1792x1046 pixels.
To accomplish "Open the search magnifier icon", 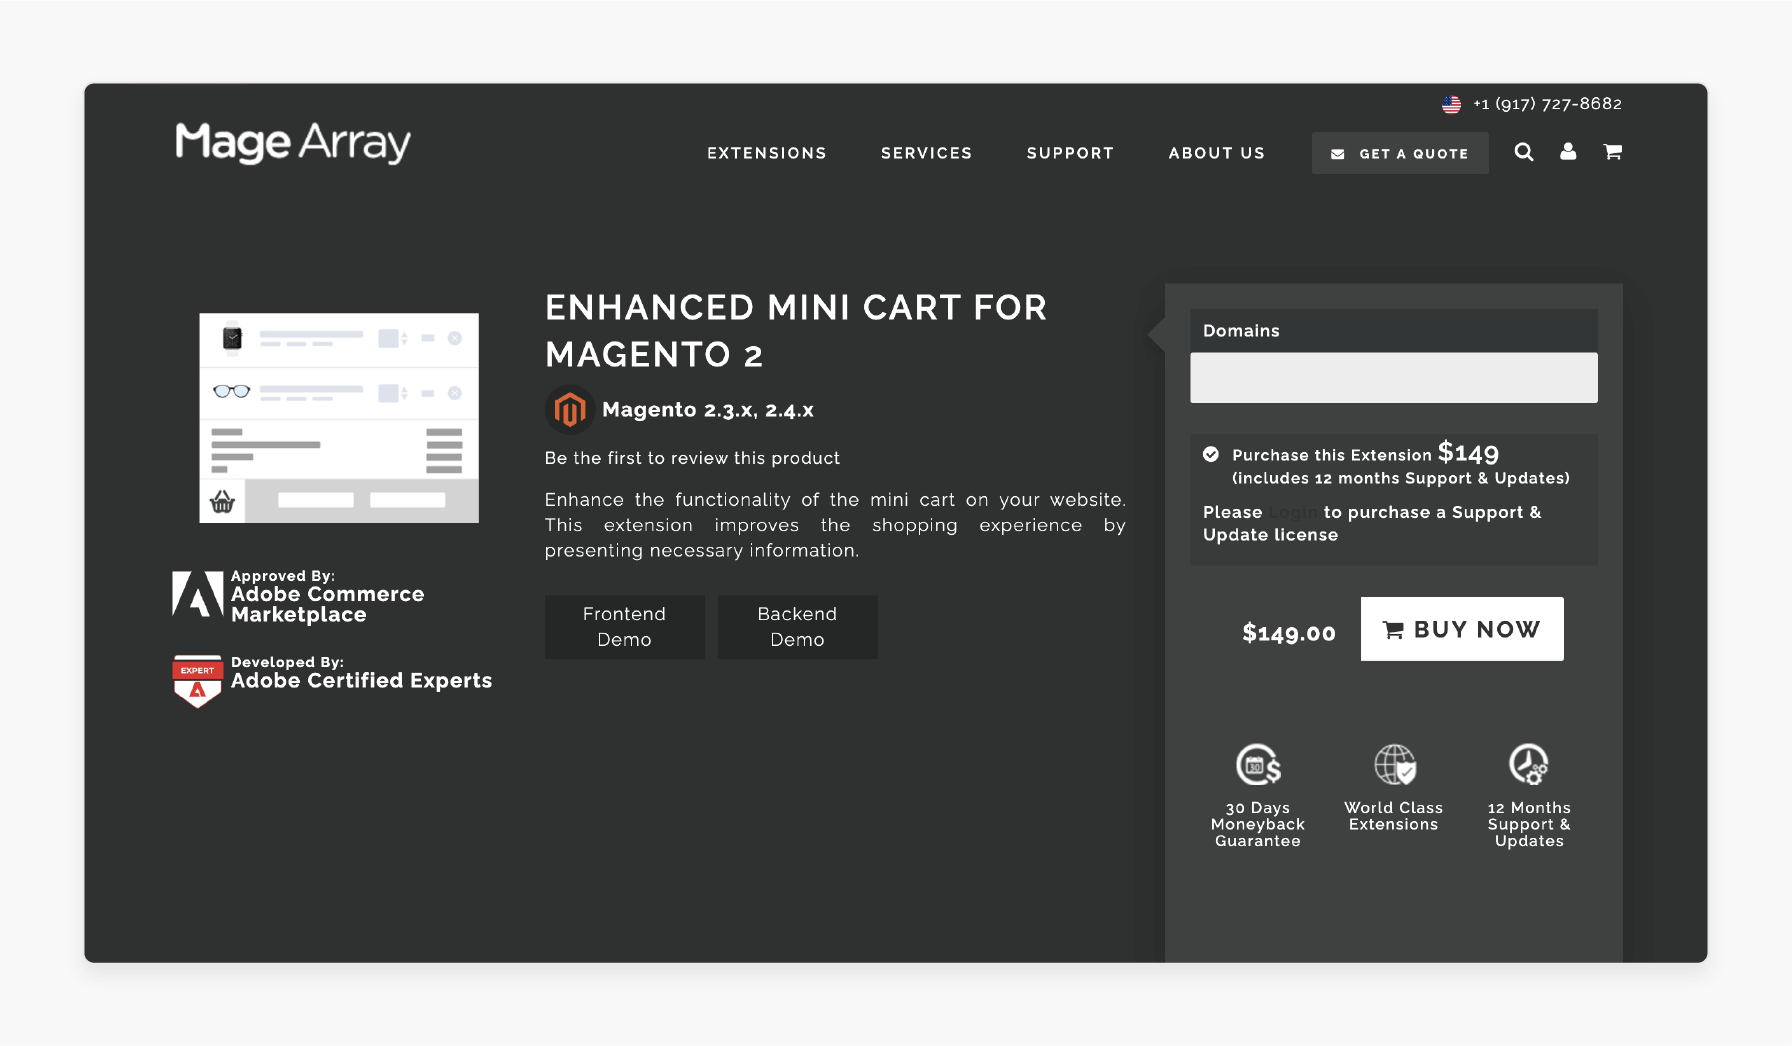I will pos(1524,152).
